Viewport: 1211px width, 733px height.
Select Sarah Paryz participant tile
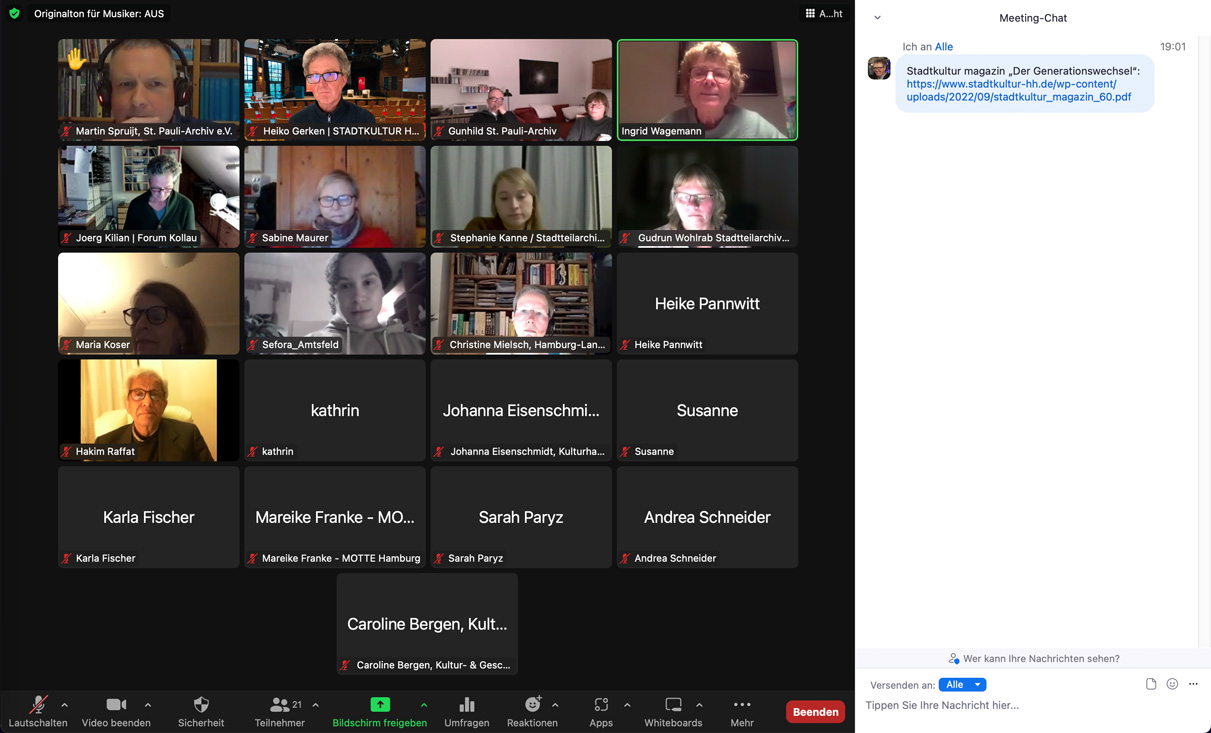521,517
